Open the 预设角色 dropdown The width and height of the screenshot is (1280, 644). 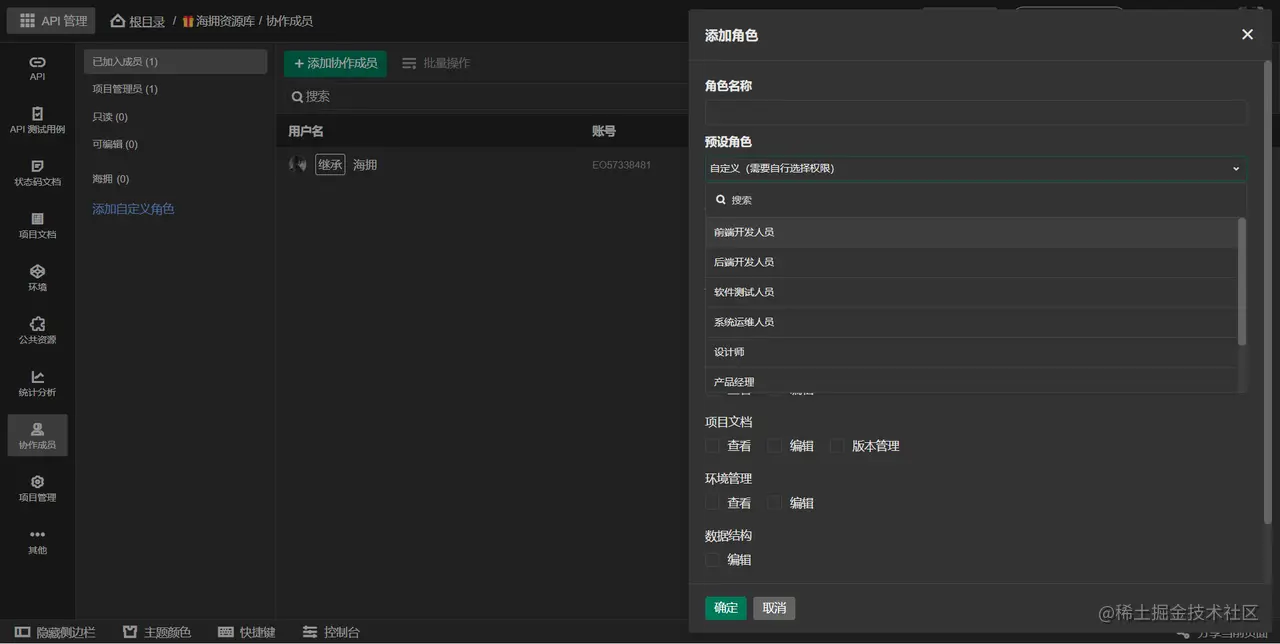976,168
